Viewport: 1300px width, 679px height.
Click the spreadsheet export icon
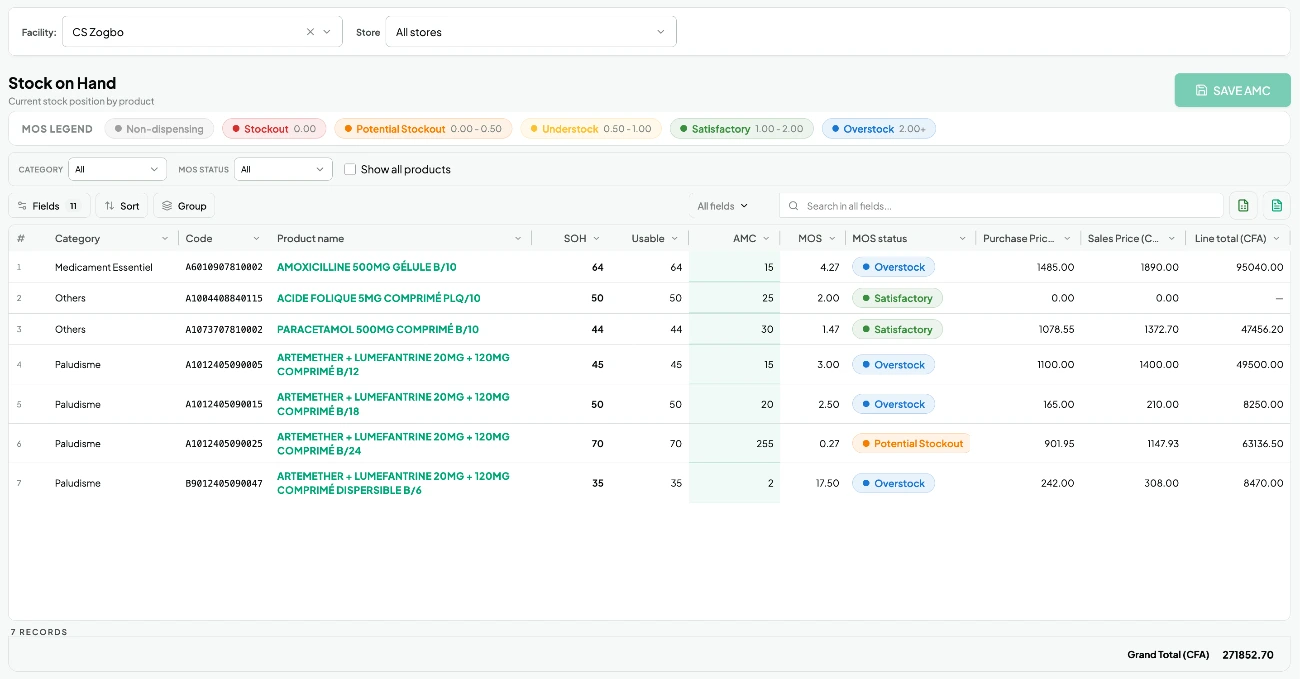tap(1243, 206)
